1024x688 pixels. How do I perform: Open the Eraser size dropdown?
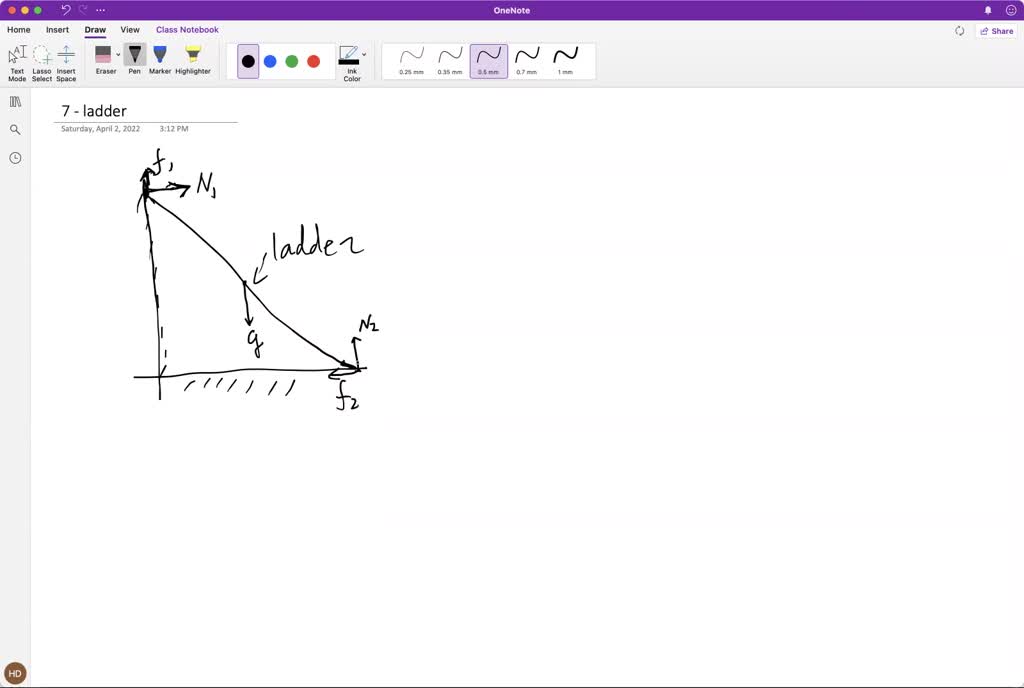(118, 53)
